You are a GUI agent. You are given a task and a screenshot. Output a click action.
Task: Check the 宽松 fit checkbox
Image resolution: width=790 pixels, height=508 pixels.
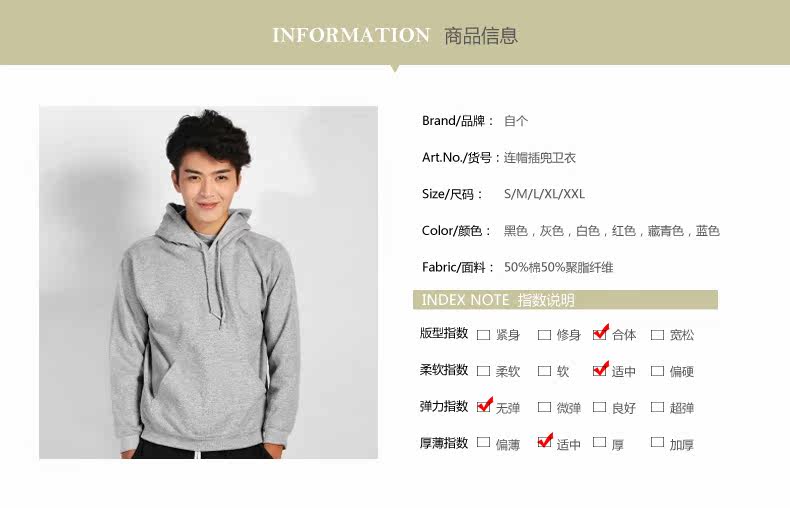coord(657,335)
